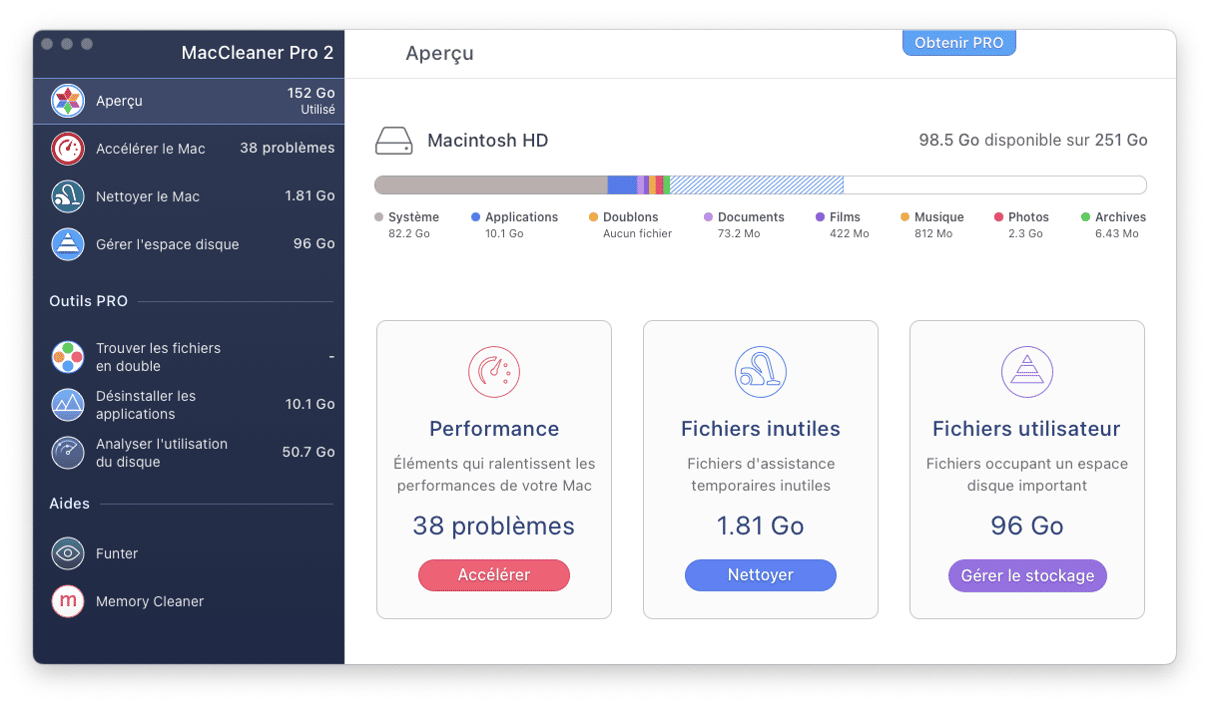Click the Nettoyer le Mac vacuum icon

coord(68,197)
